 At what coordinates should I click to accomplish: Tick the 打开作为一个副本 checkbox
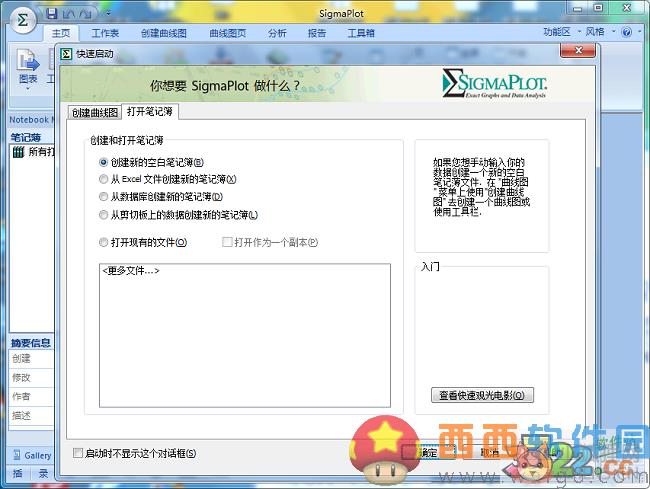point(227,242)
